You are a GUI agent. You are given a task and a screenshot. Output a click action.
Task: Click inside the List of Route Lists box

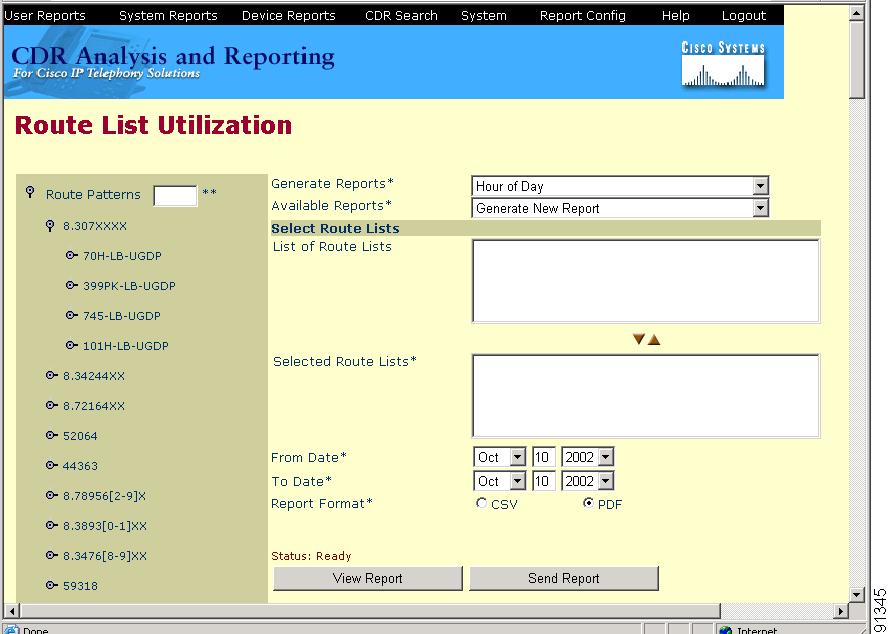646,281
